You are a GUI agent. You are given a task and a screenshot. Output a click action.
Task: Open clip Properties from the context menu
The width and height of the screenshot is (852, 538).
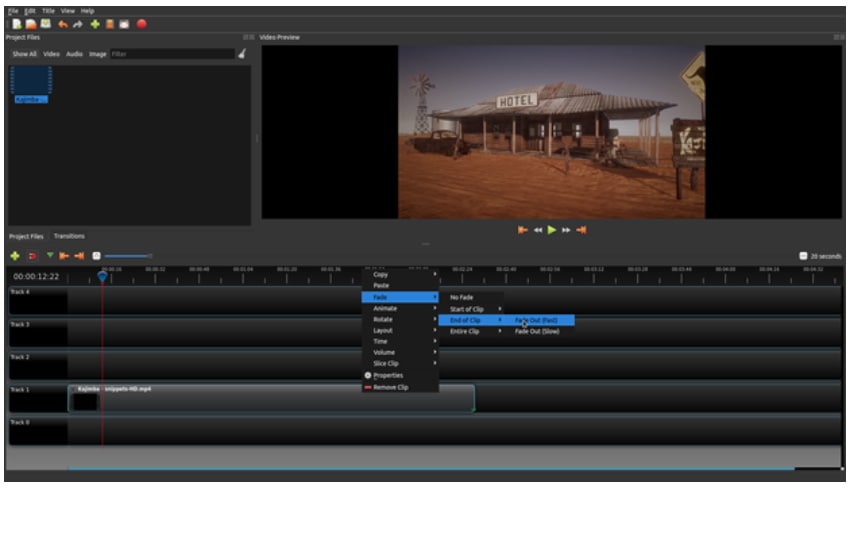coord(400,376)
